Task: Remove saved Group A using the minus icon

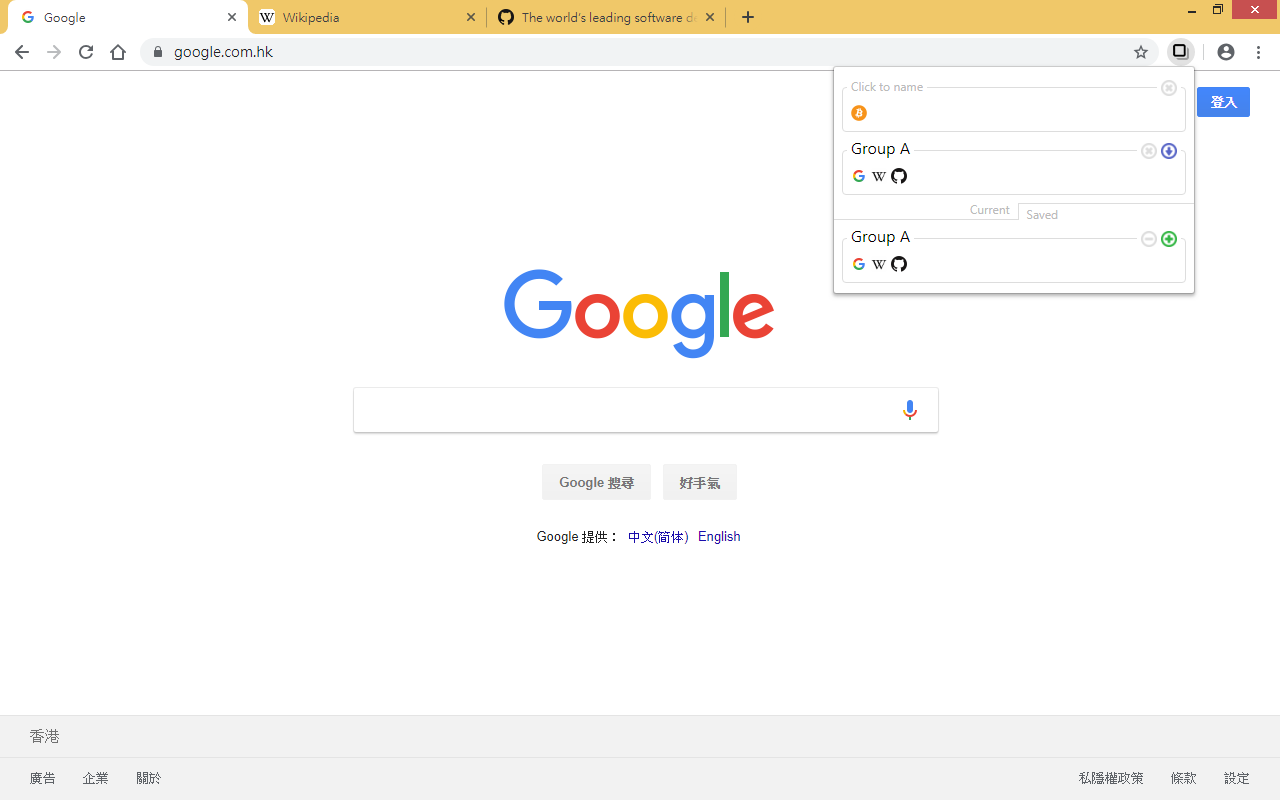Action: coord(1148,239)
